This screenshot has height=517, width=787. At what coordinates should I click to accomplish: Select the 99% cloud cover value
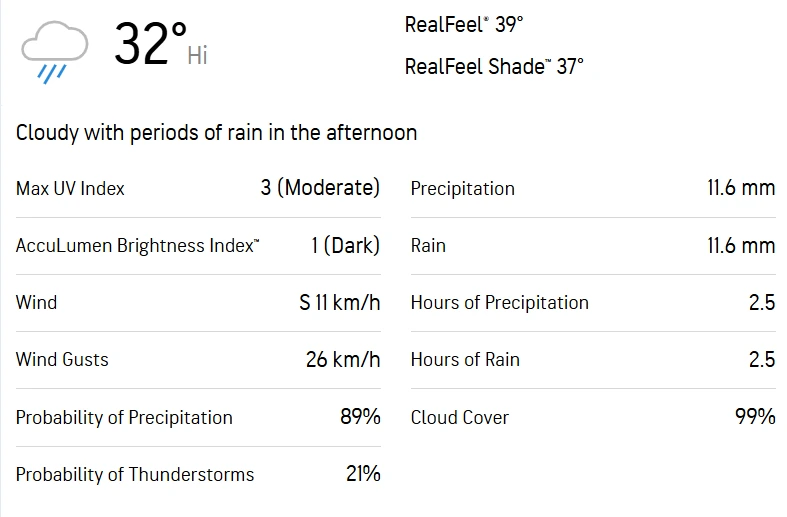[x=755, y=417]
